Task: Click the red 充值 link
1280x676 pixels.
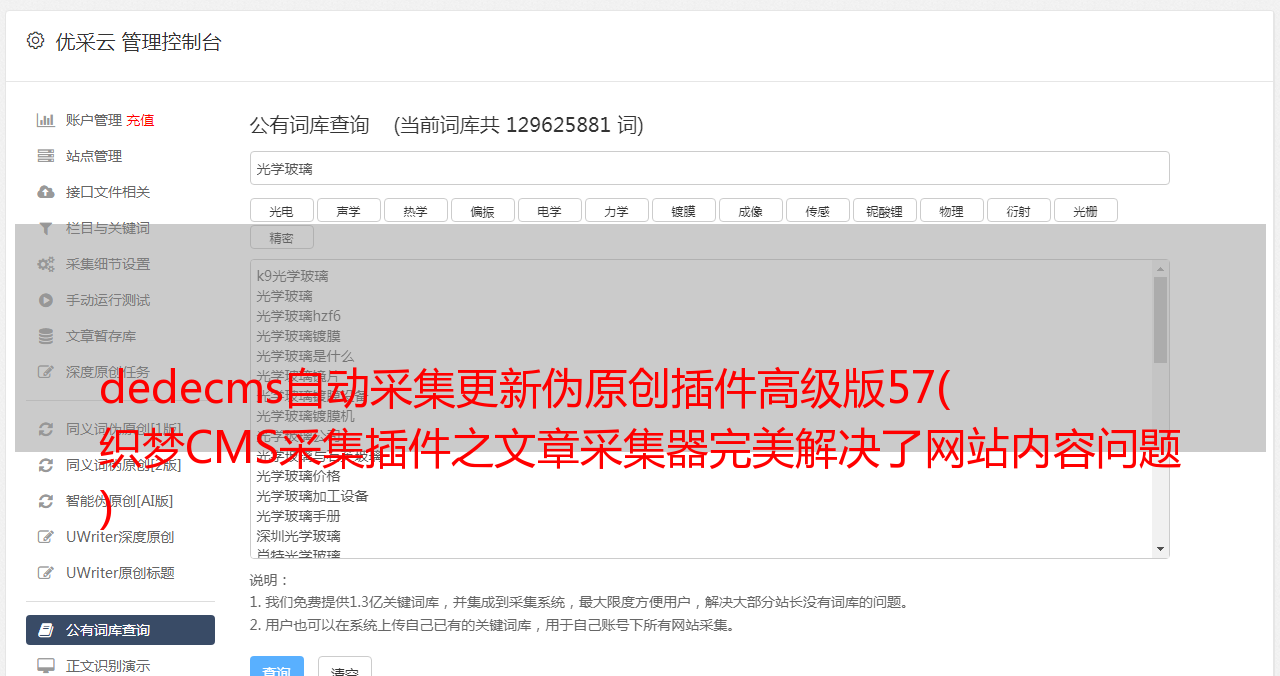Action: 140,120
